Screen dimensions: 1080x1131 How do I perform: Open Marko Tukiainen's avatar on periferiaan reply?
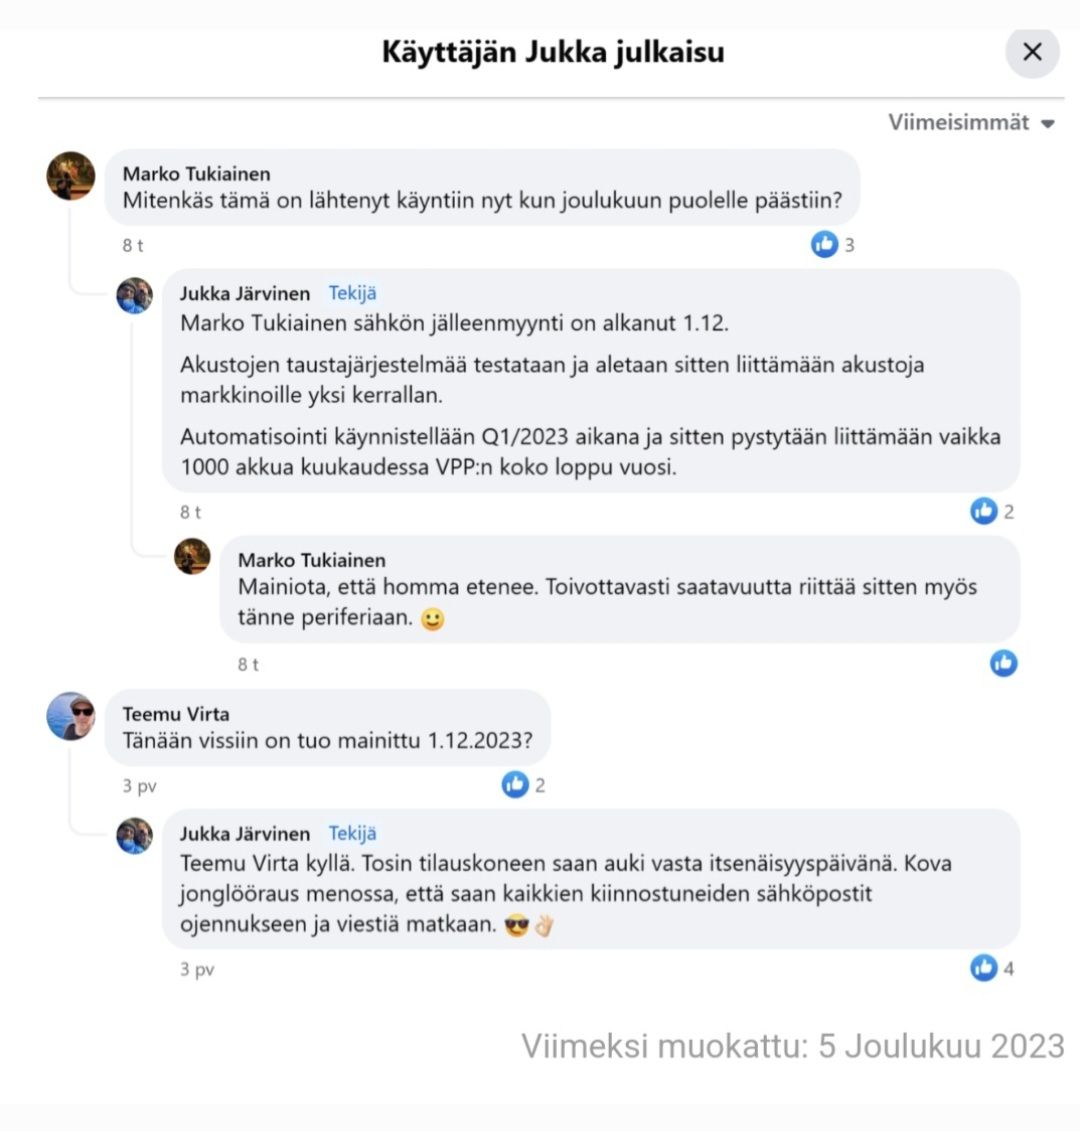pyautogui.click(x=193, y=556)
